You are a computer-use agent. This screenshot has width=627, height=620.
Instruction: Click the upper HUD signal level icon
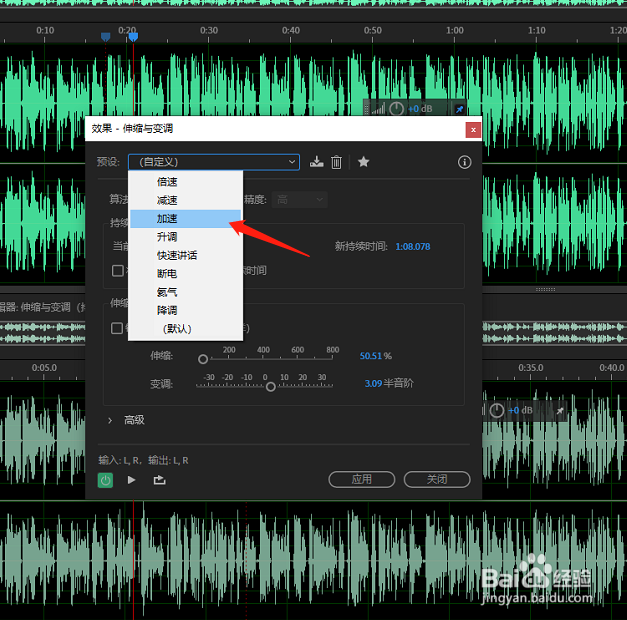coord(378,109)
